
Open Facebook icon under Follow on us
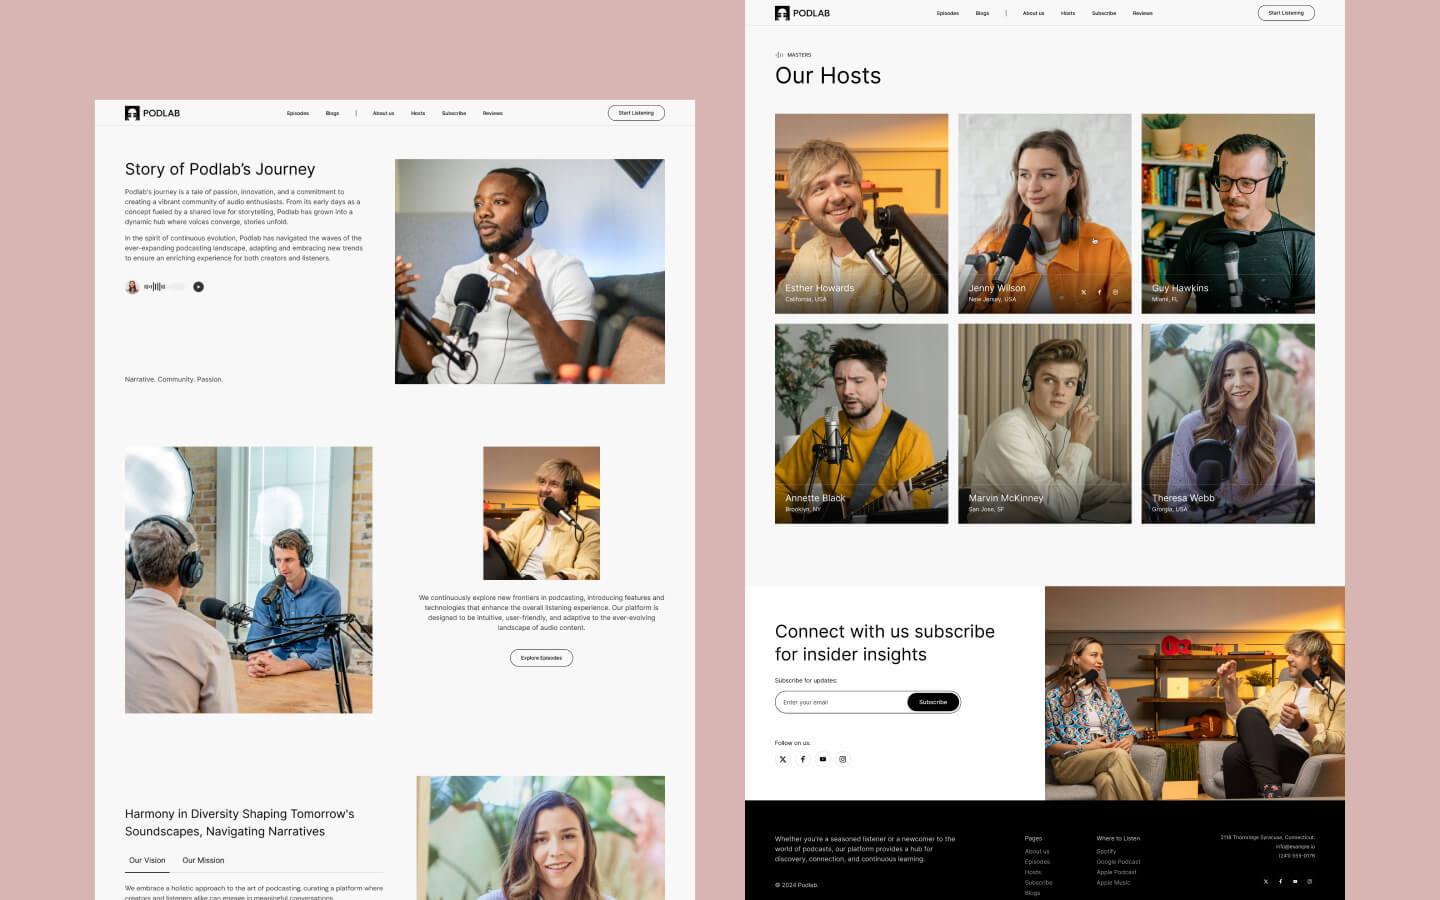(x=802, y=759)
